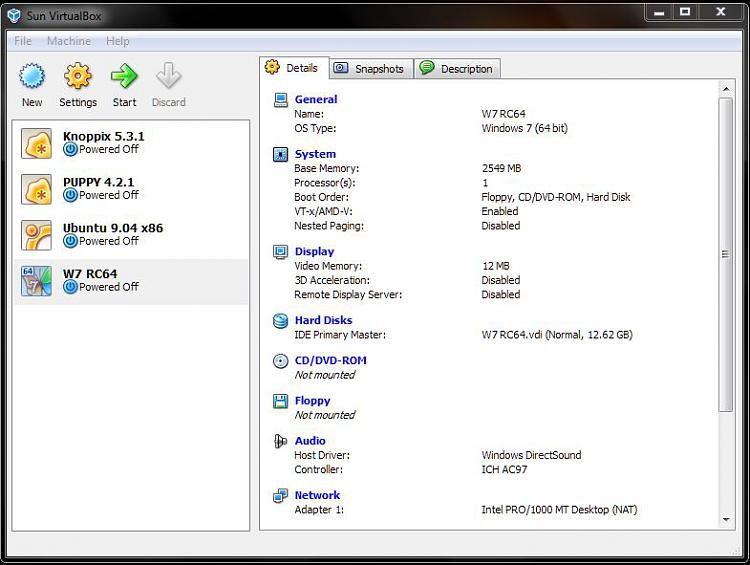Screen dimensions: 750x565
Task: Click the 'Remote Display Server:' label
Action: click(348, 295)
